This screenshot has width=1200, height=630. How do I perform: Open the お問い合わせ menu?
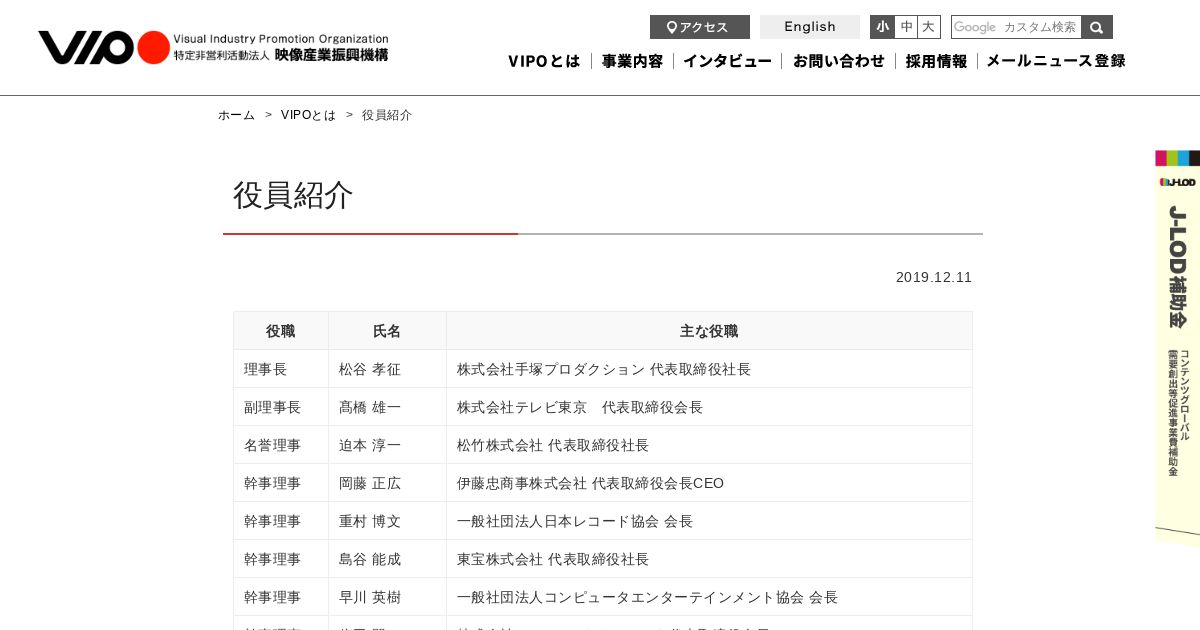[839, 61]
